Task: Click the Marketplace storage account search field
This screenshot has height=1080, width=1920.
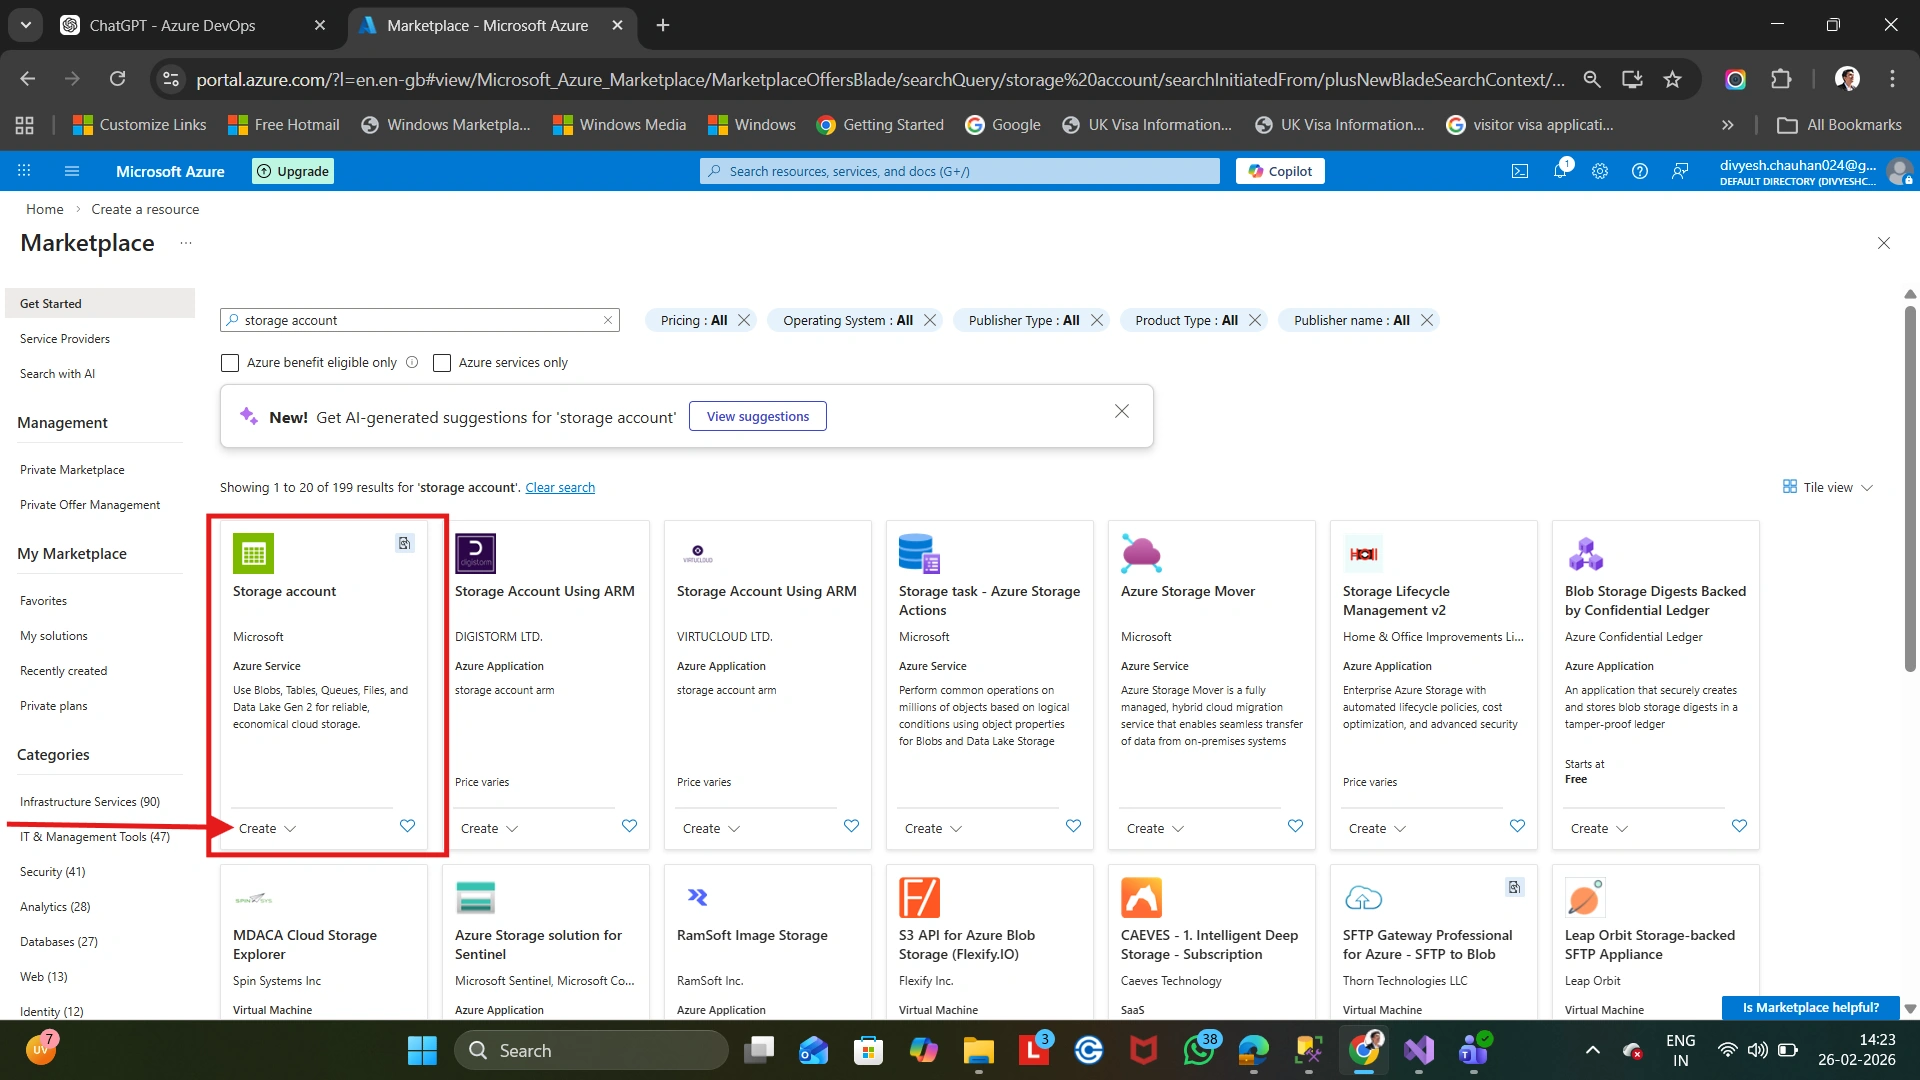Action: click(x=420, y=320)
